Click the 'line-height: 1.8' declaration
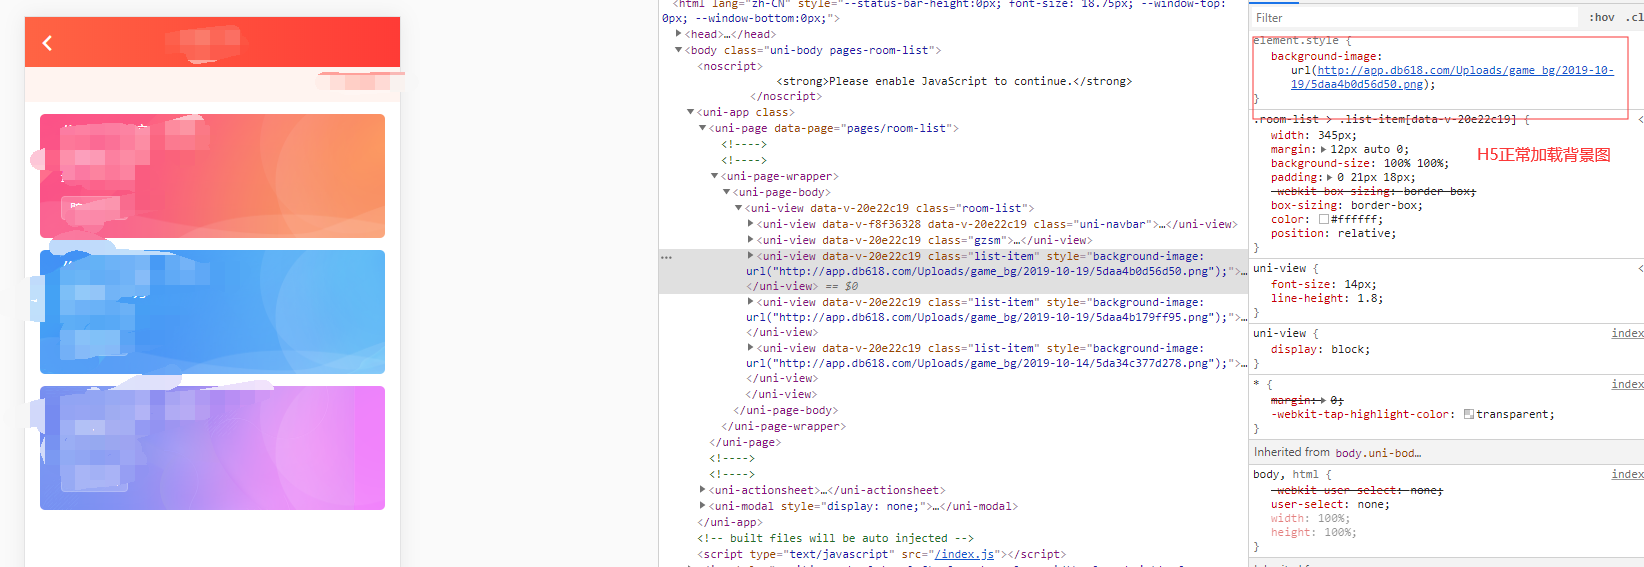This screenshot has width=1644, height=567. (1327, 298)
